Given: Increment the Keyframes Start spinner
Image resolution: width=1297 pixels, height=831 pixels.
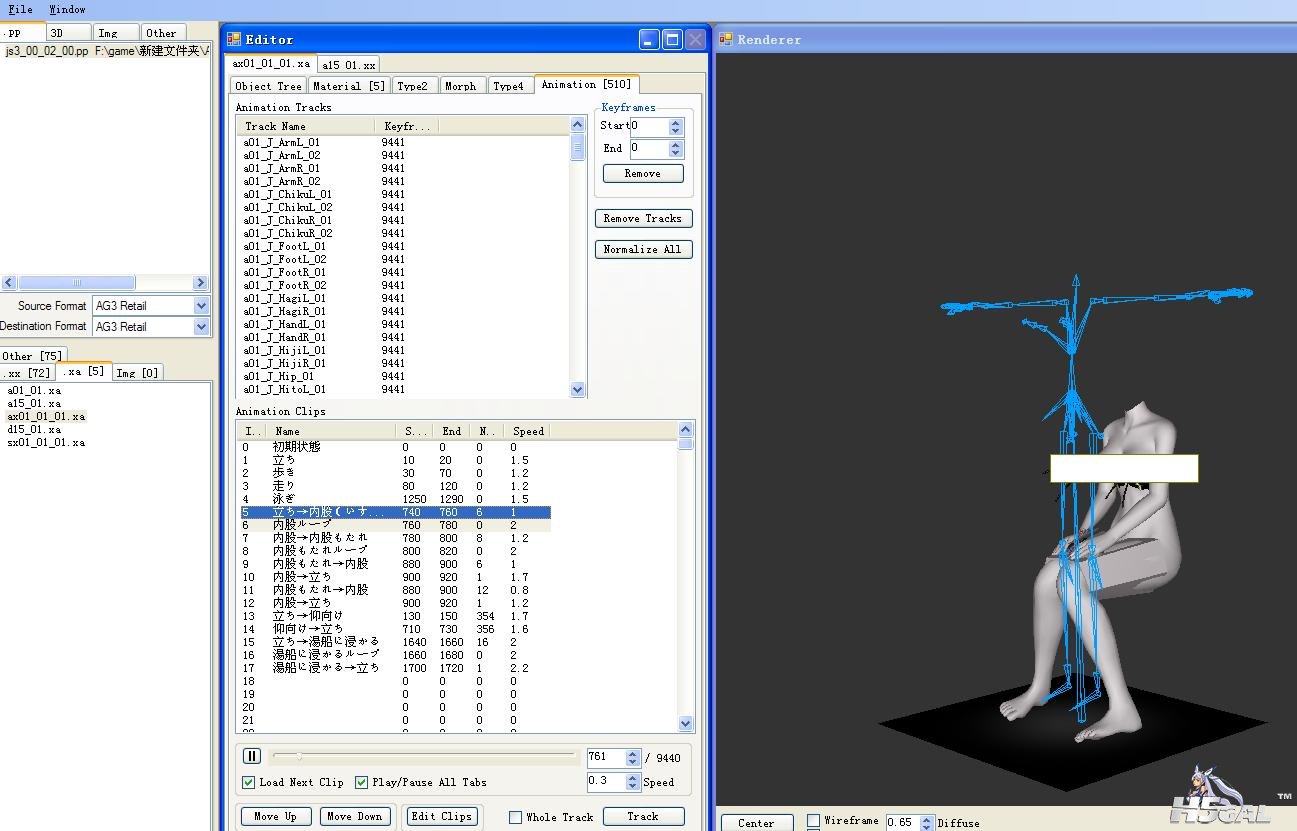Looking at the screenshot, I should click(676, 122).
